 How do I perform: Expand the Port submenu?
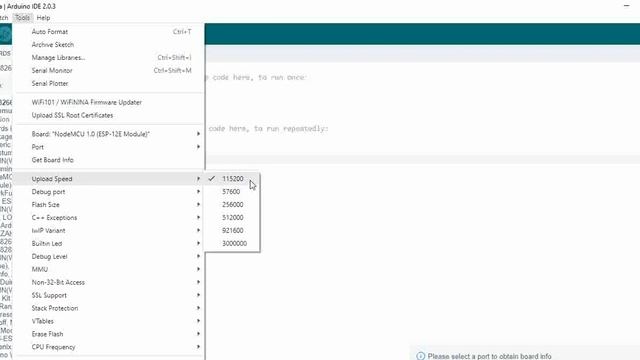pos(108,147)
